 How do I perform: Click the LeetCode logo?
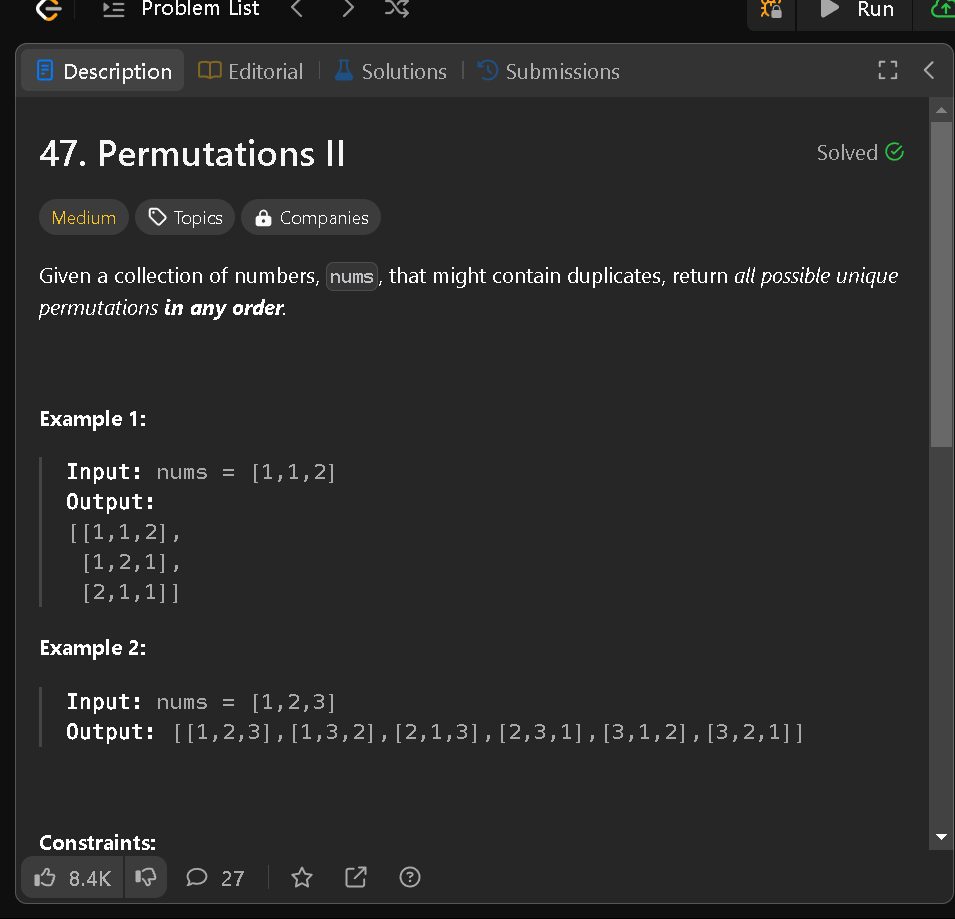46,10
